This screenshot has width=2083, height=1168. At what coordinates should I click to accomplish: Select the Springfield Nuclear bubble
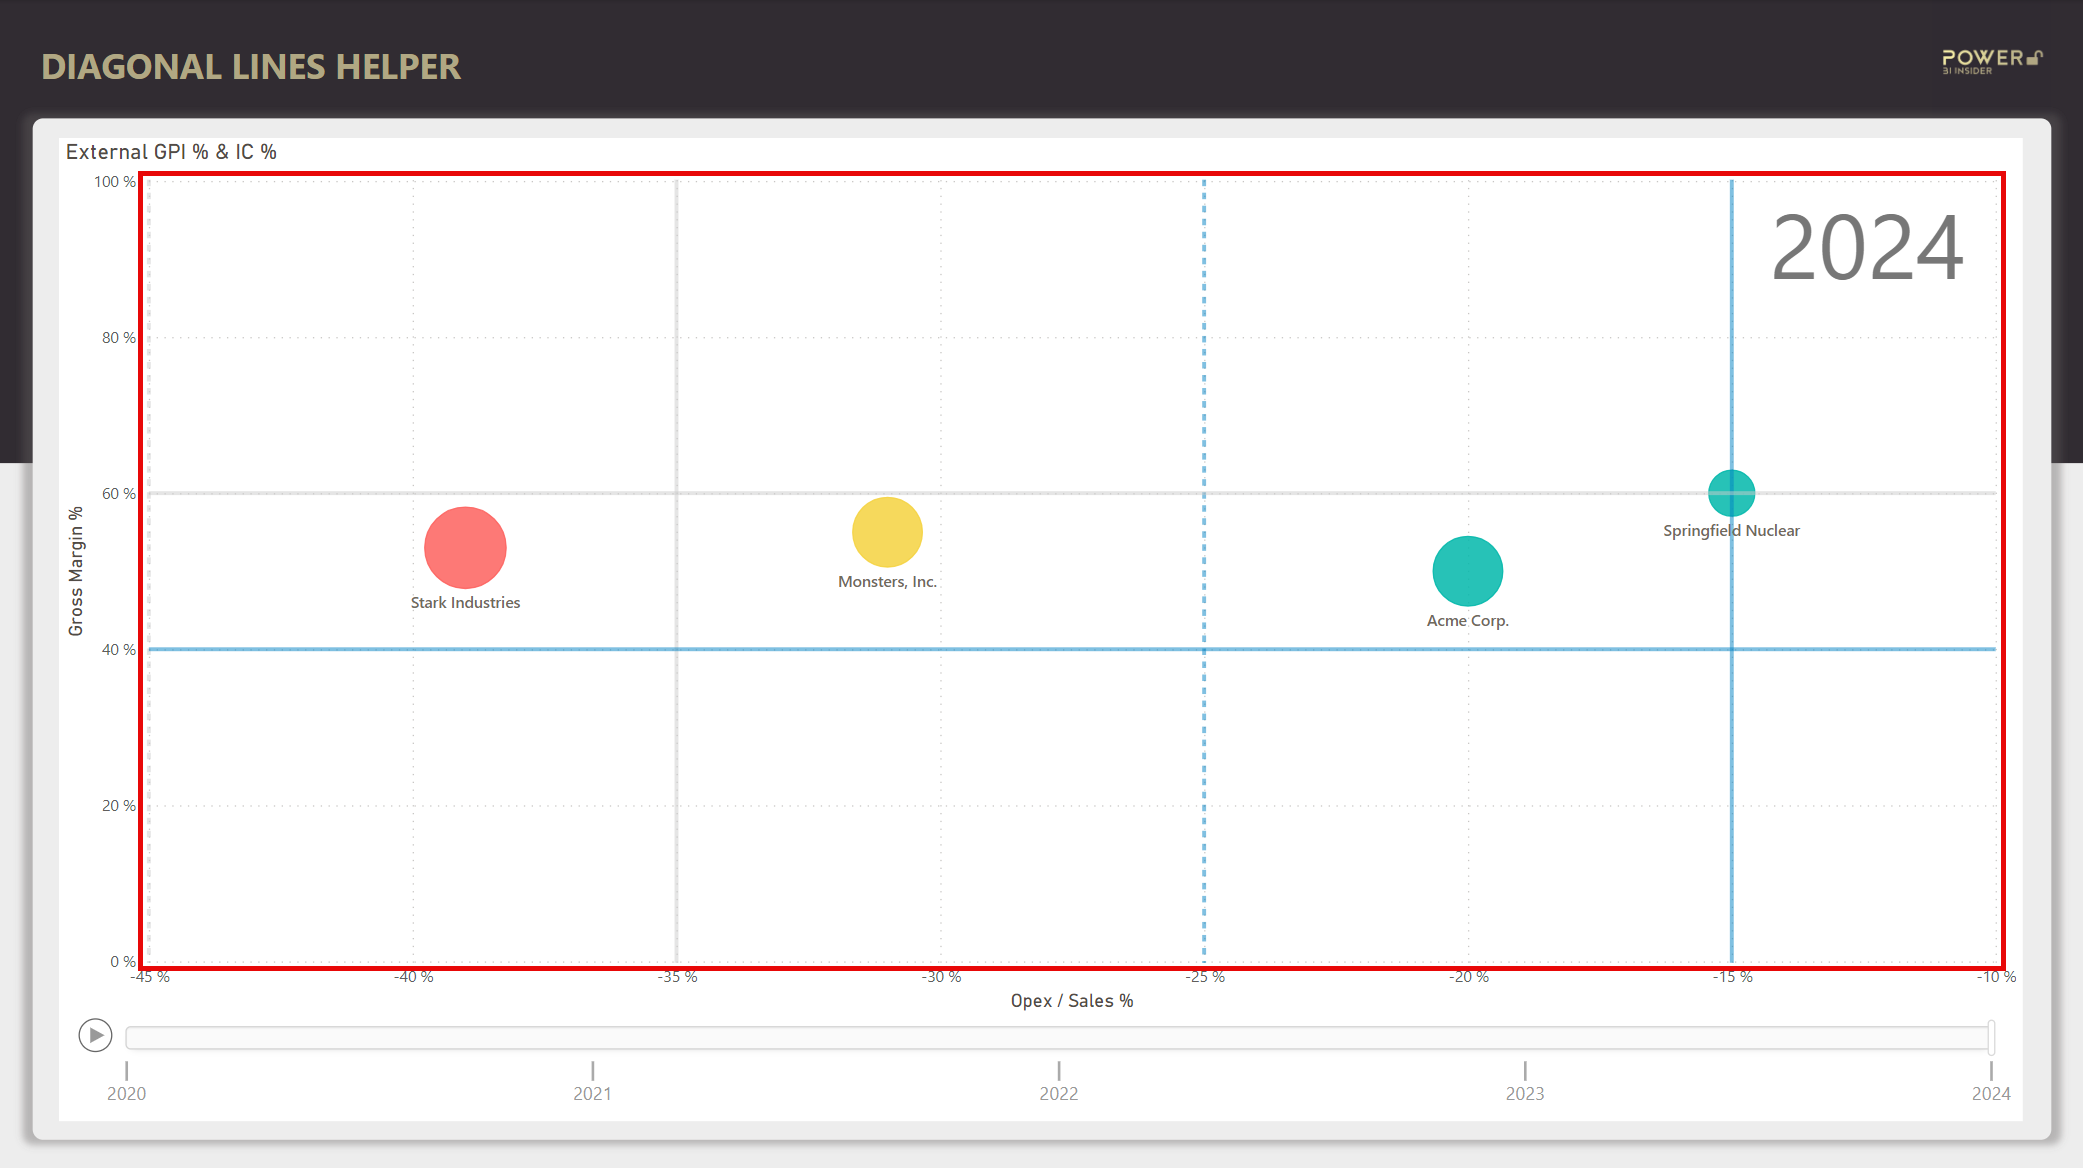[x=1731, y=493]
